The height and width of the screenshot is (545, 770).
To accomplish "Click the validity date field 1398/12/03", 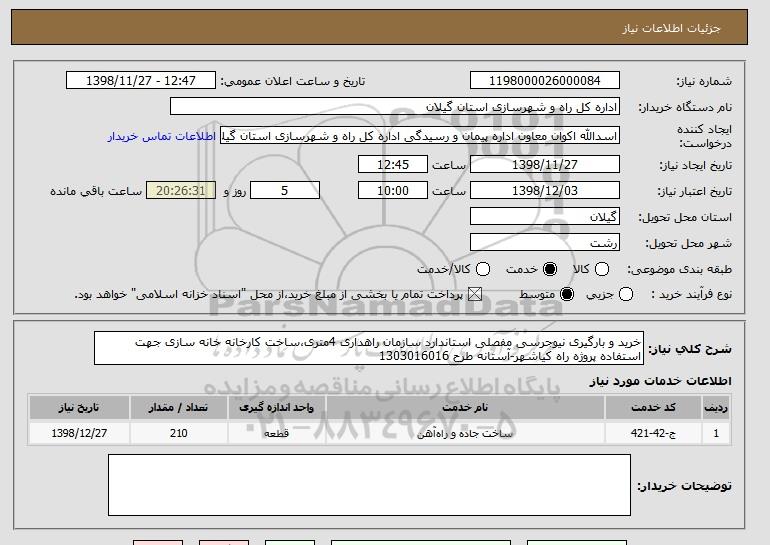I will pos(545,191).
